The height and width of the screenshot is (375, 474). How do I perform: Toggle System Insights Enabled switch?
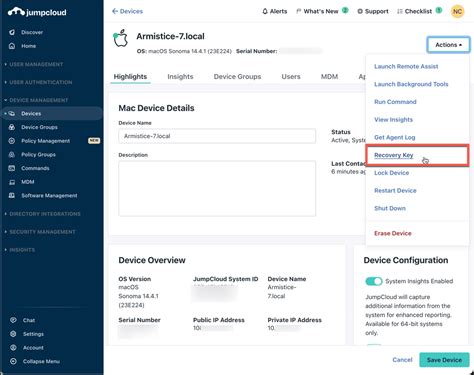[374, 281]
